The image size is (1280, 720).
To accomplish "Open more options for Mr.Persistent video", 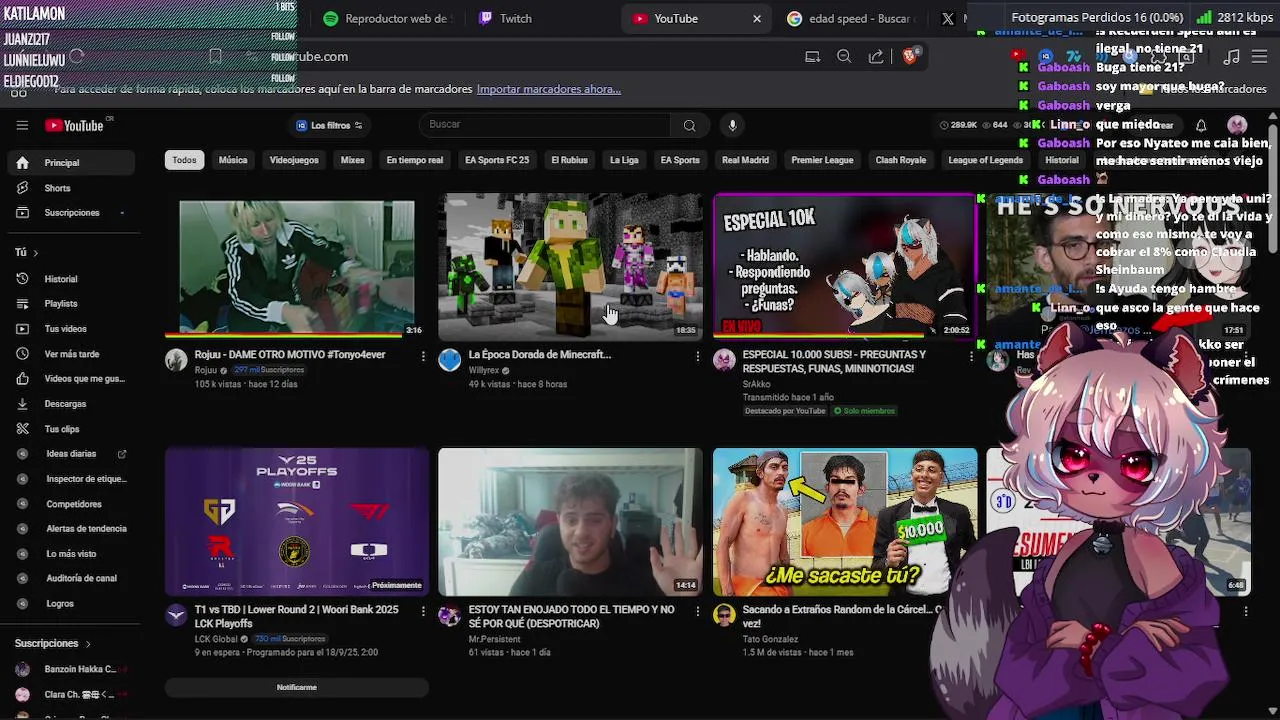I will coord(697,611).
